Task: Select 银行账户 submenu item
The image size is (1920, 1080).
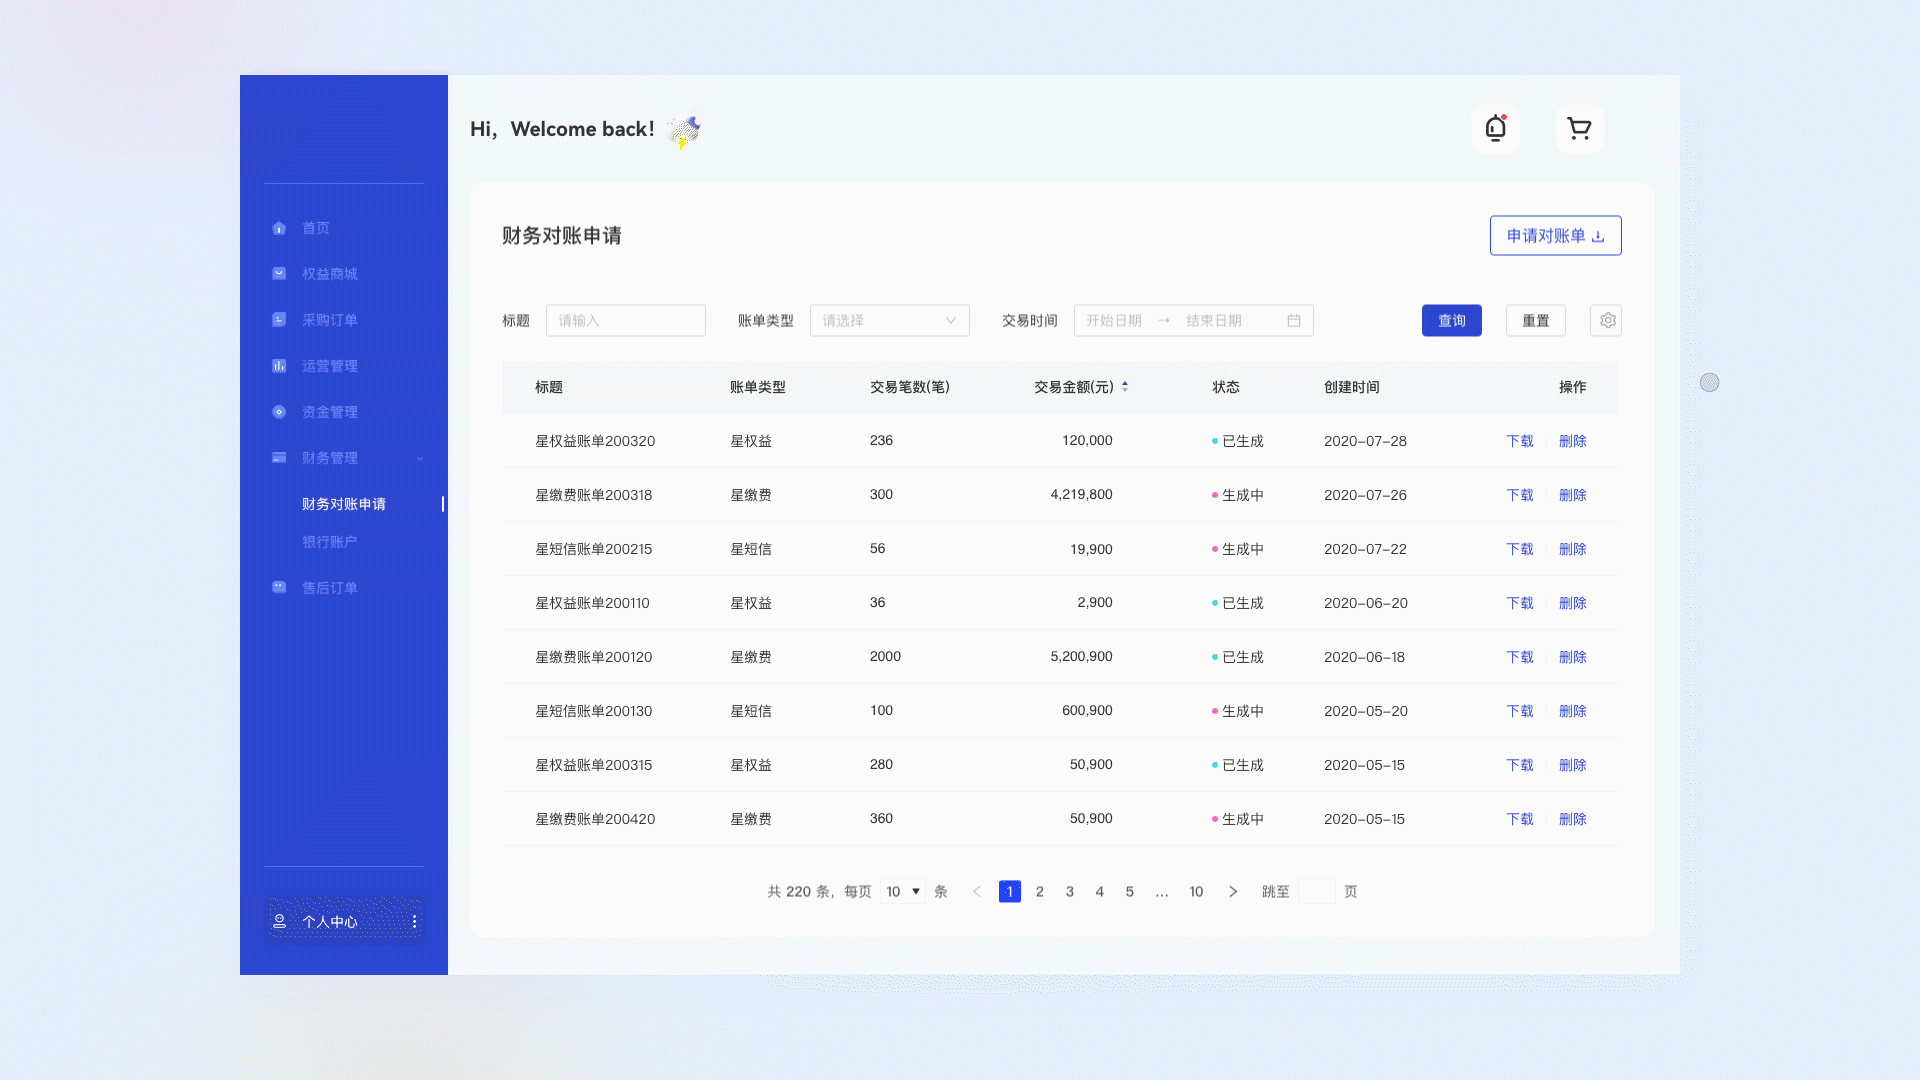Action: [330, 542]
